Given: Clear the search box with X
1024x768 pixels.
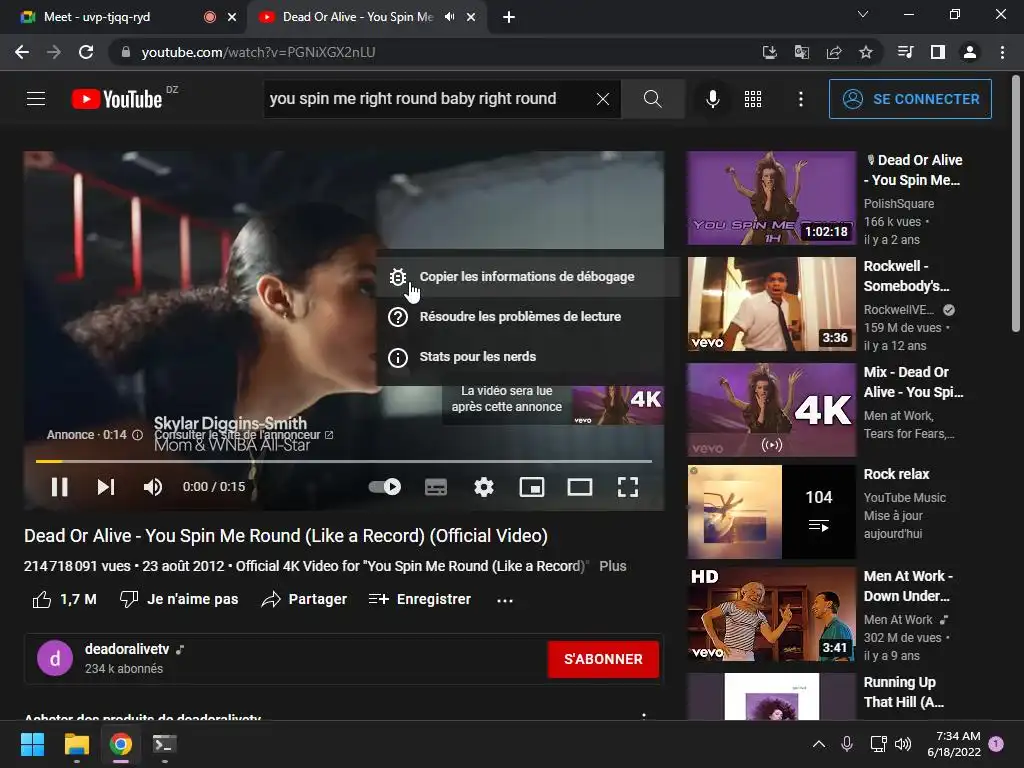Looking at the screenshot, I should [x=603, y=99].
